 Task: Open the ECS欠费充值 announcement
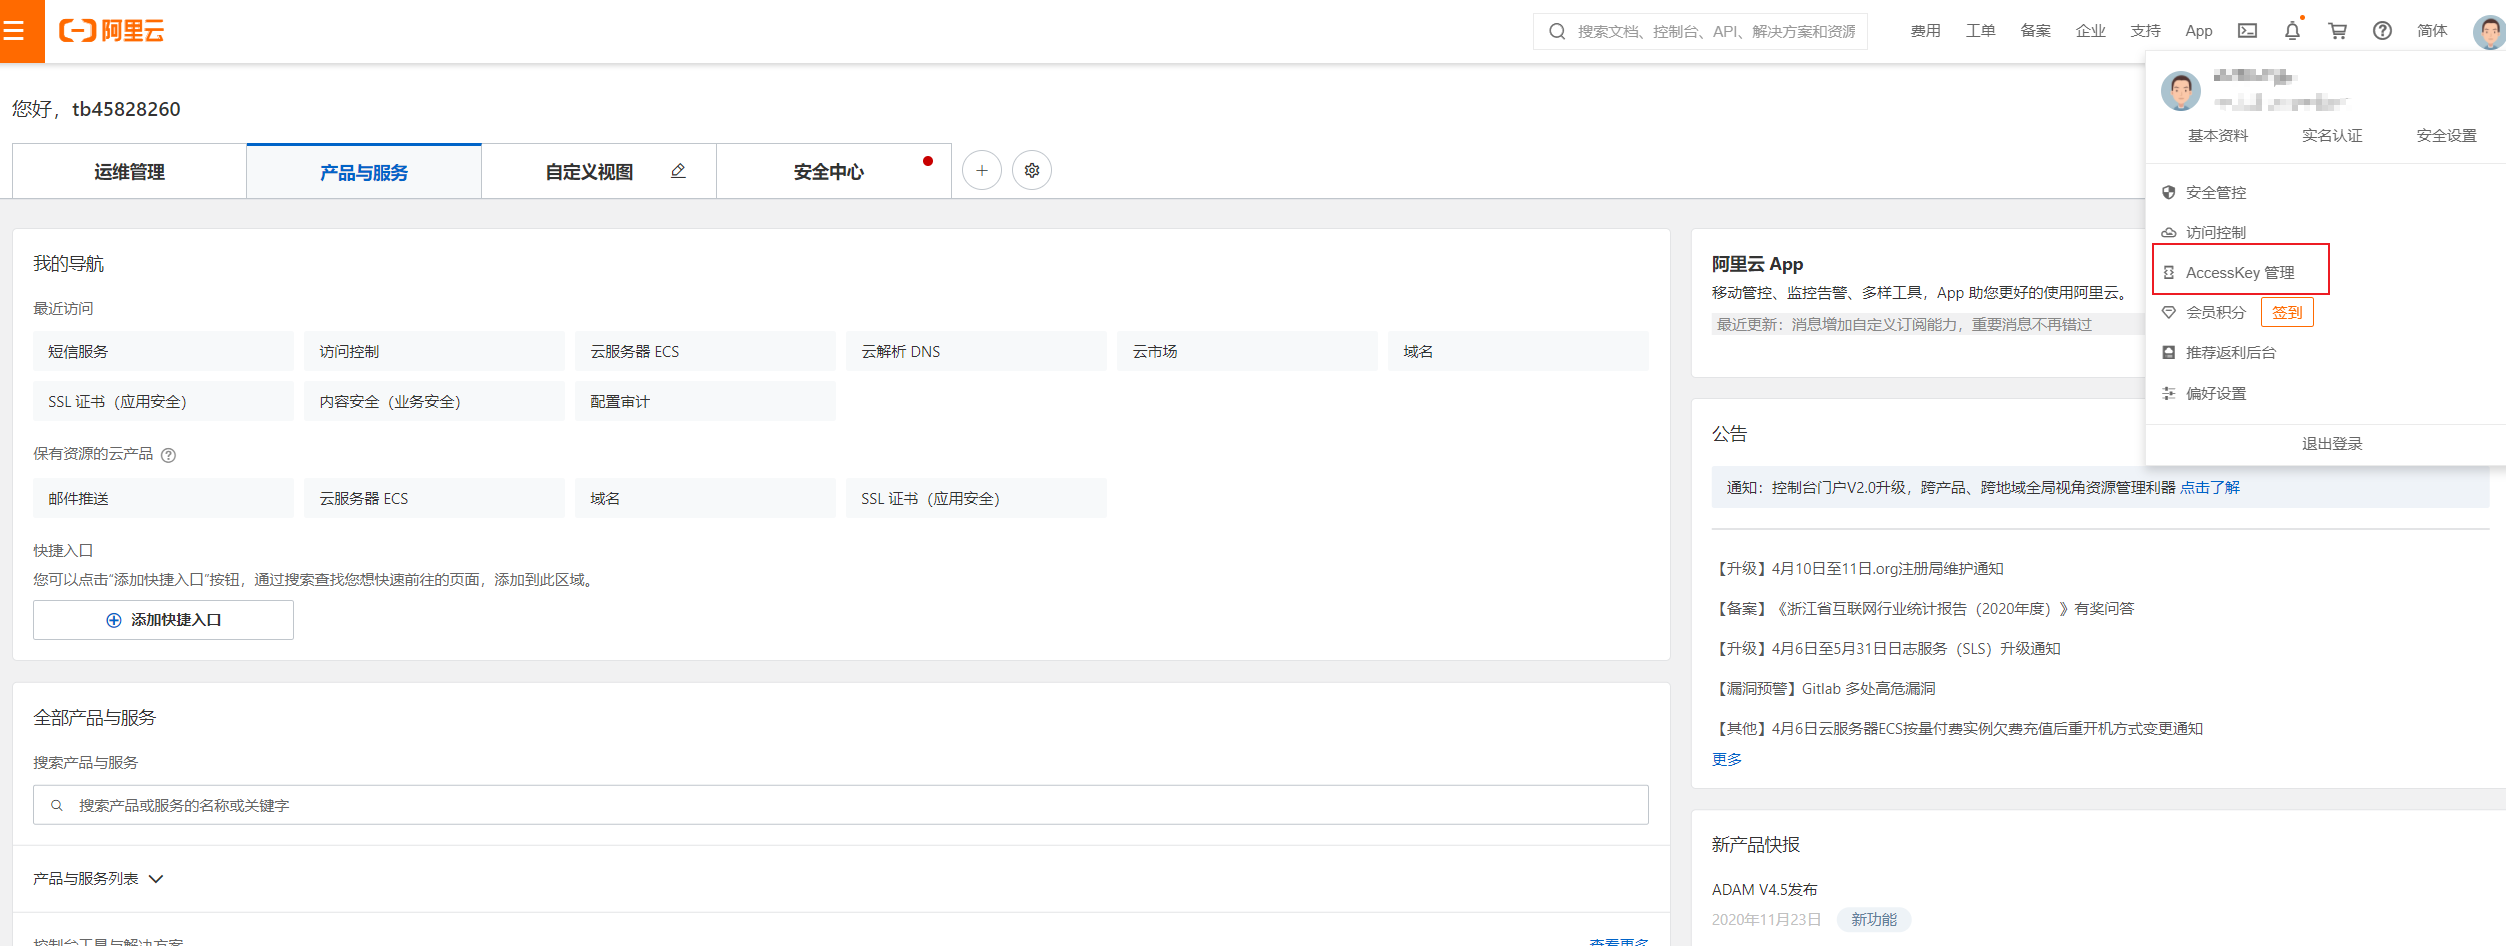pos(1957,729)
